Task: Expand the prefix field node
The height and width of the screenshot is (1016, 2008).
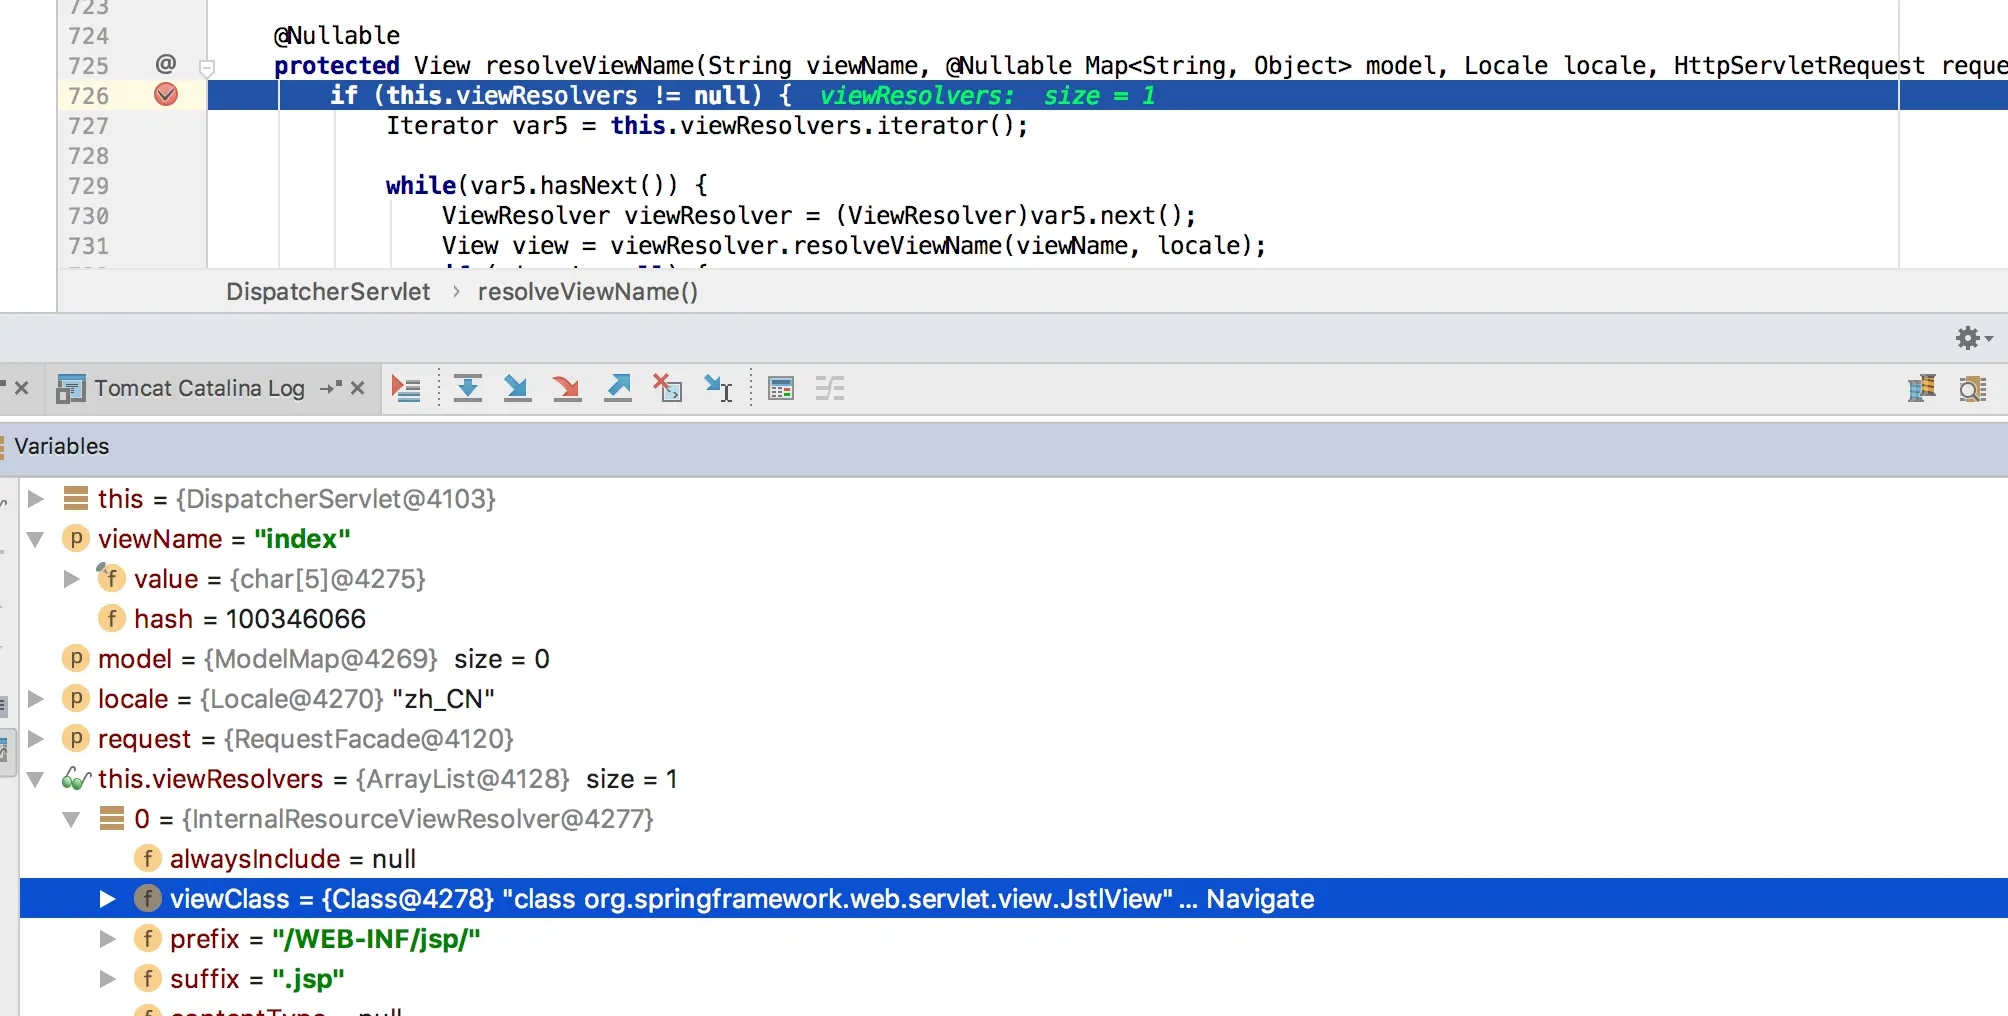Action: (x=108, y=938)
